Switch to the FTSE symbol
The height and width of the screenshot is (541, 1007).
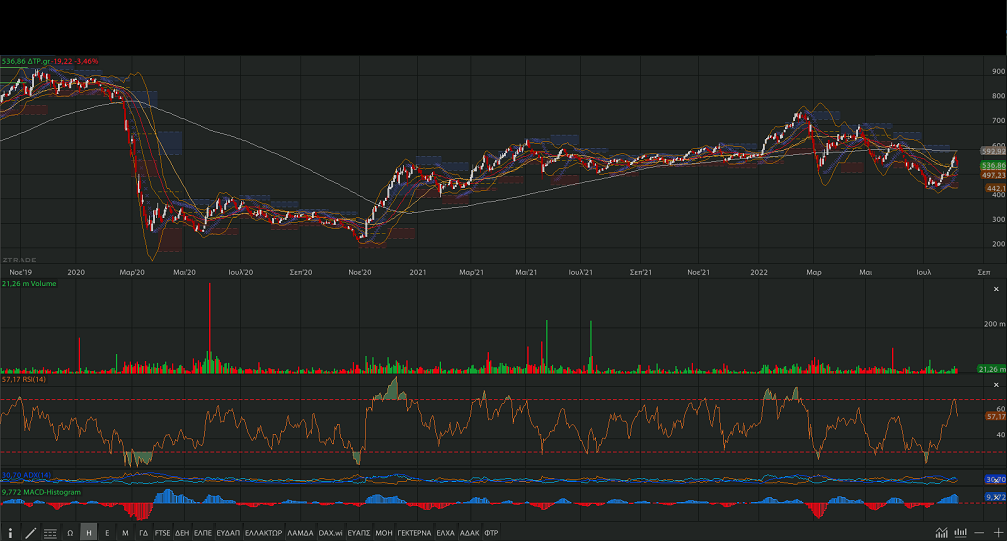coord(162,533)
